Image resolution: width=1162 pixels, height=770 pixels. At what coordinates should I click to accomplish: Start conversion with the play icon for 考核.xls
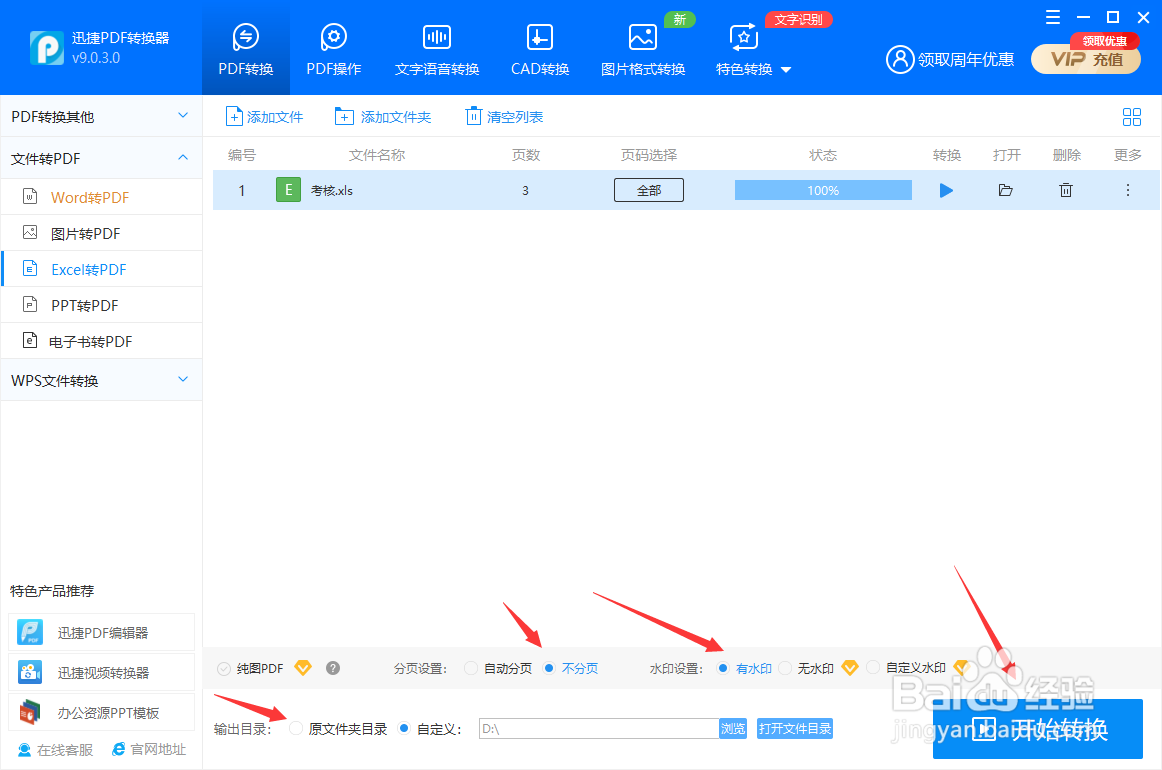pos(946,189)
